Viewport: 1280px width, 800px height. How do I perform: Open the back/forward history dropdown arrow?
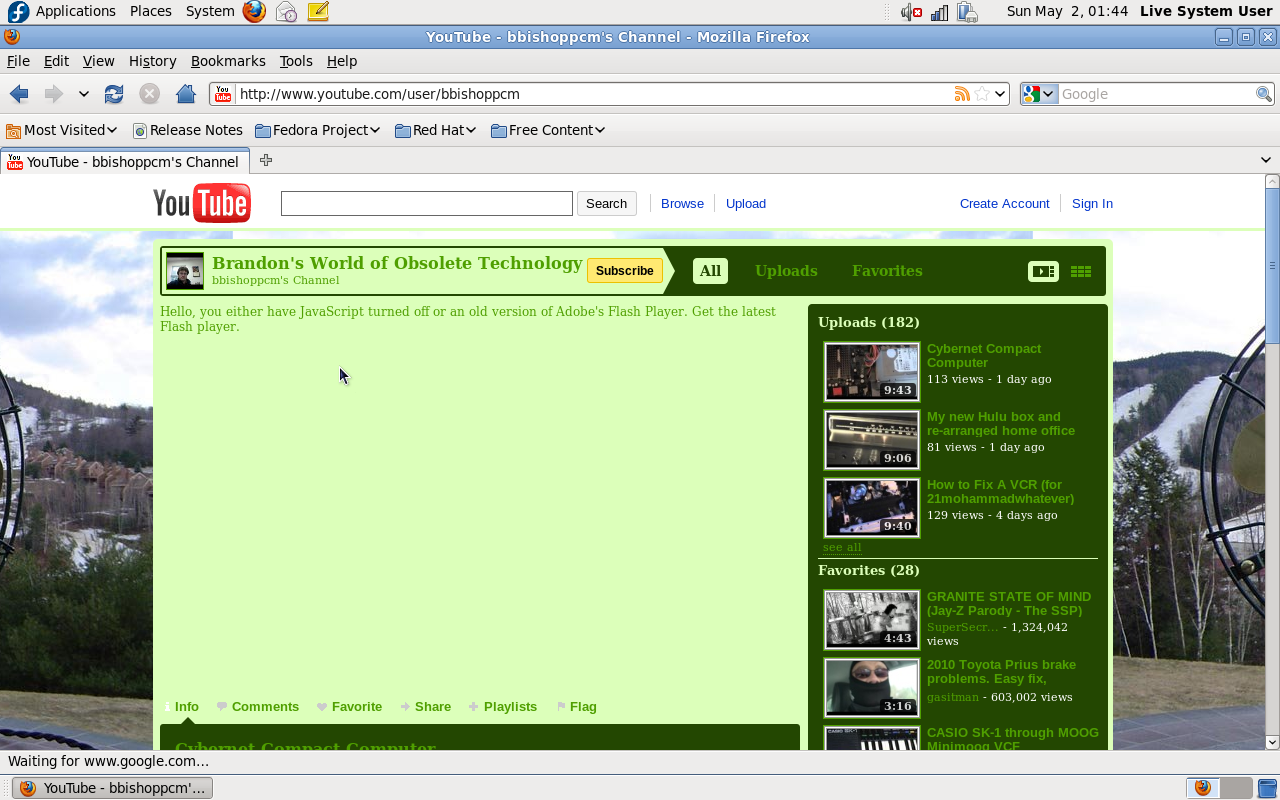tap(84, 94)
